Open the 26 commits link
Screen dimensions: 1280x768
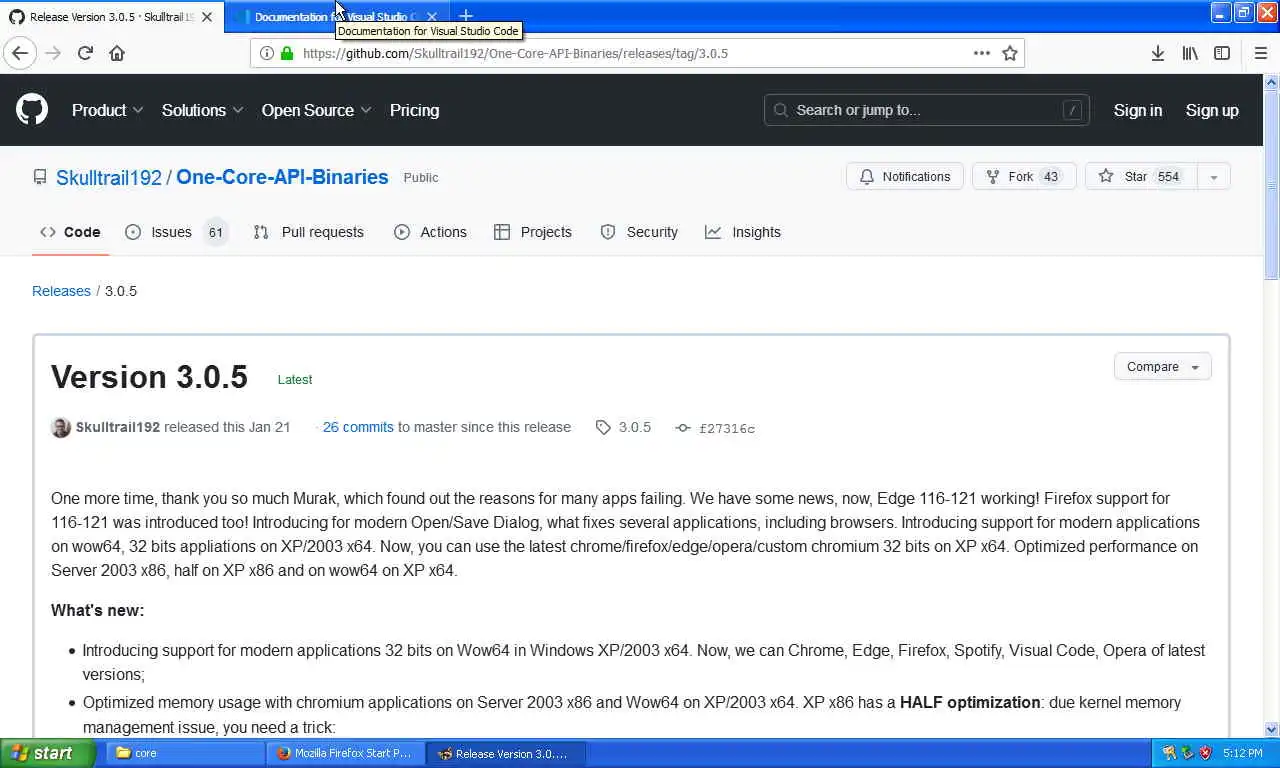(x=358, y=427)
